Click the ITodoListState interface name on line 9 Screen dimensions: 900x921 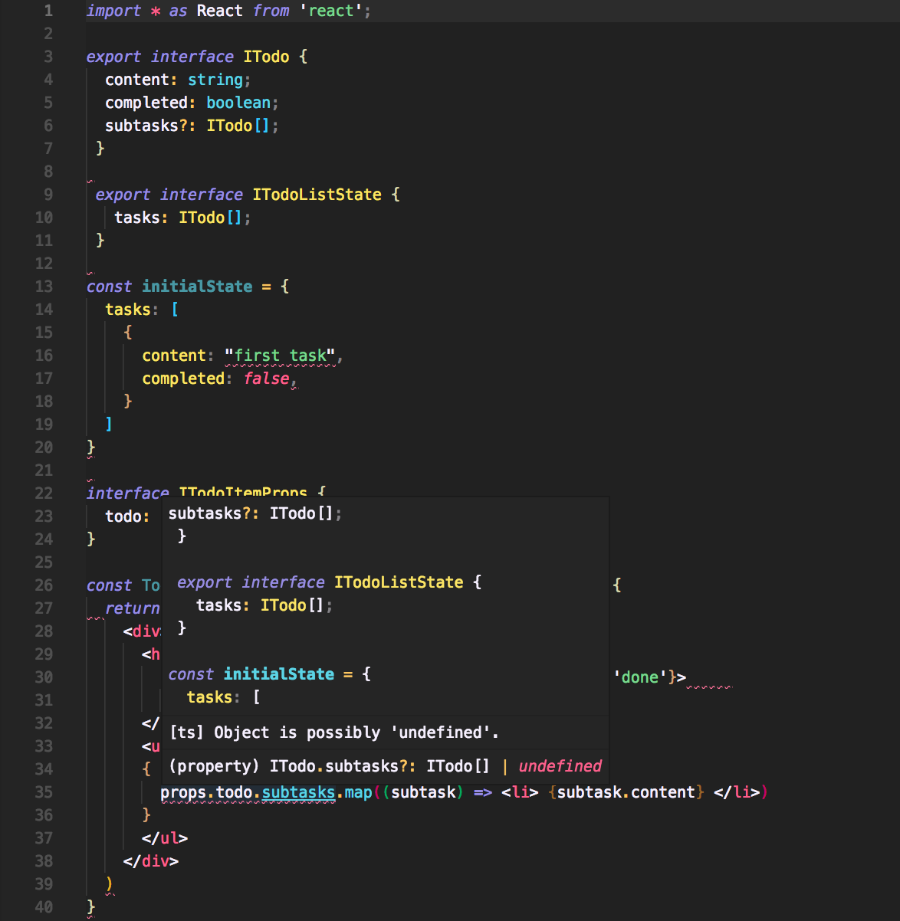tap(317, 194)
